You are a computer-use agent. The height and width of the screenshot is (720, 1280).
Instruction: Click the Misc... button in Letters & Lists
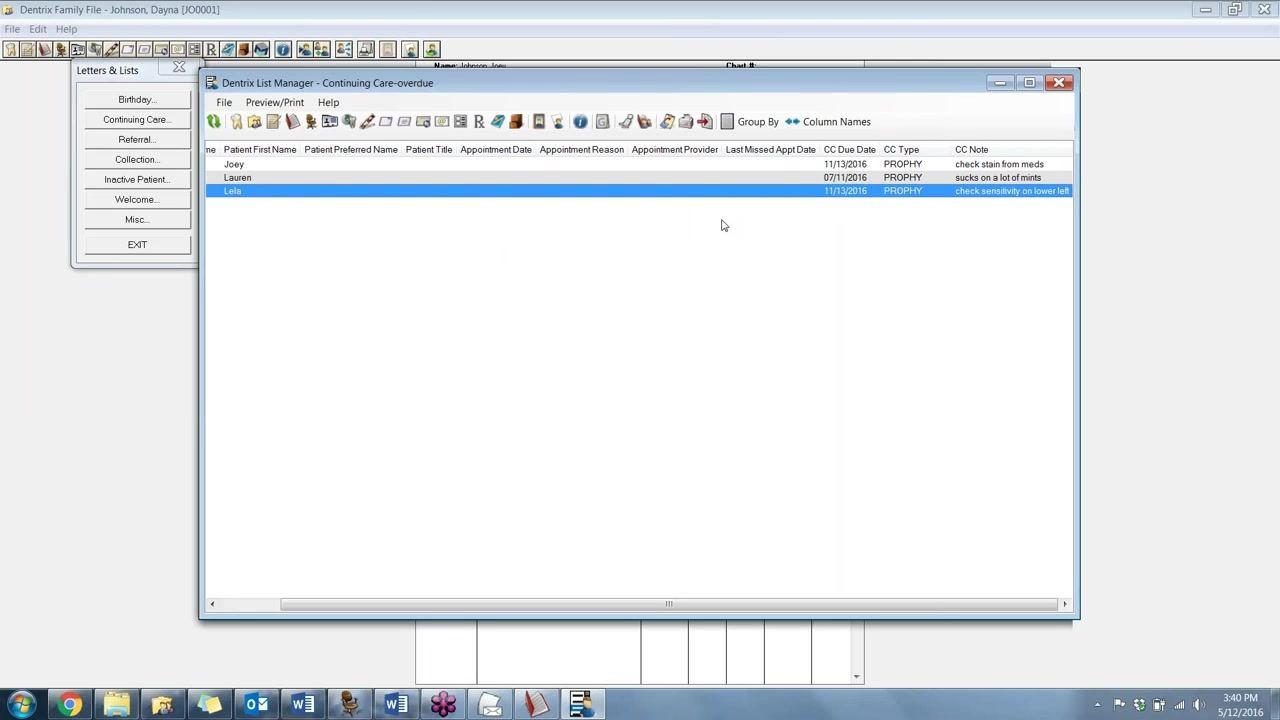click(x=137, y=219)
